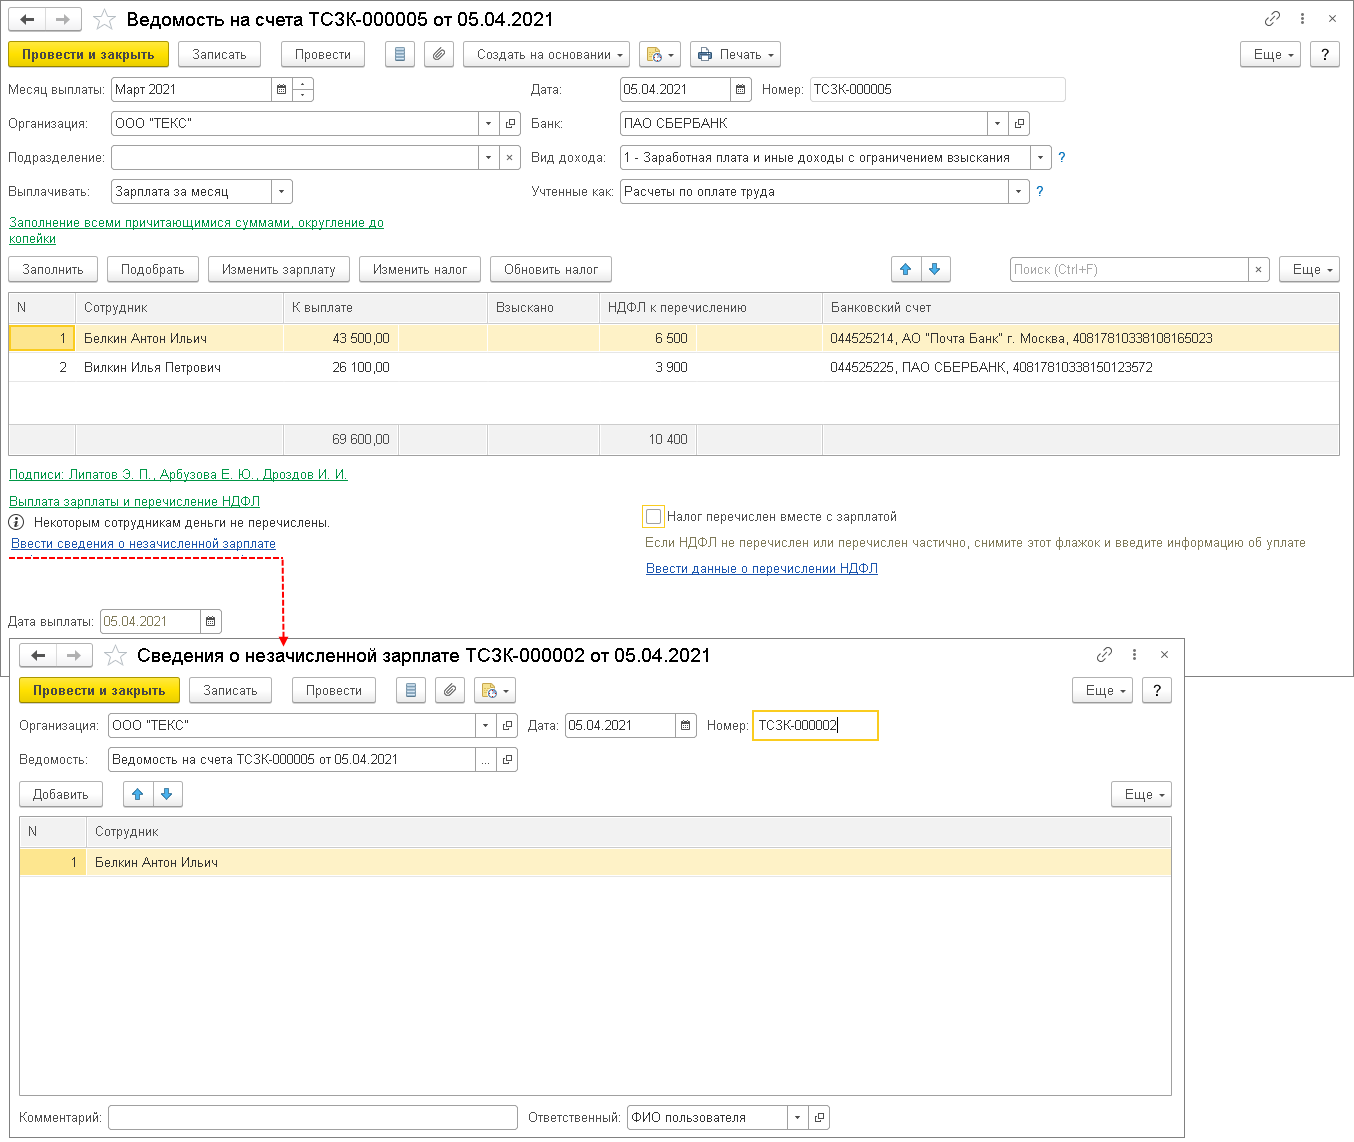Click Добавить in Сведения window

[x=61, y=794]
